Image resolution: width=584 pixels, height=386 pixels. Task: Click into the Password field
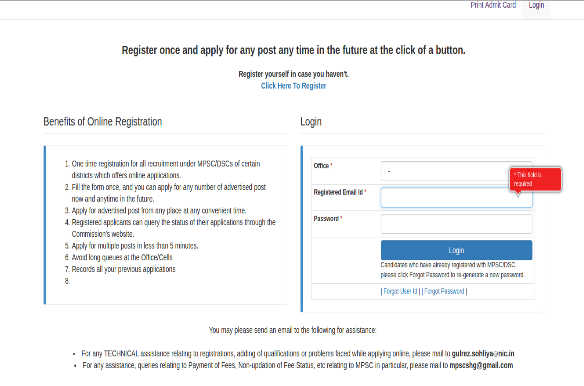(456, 224)
